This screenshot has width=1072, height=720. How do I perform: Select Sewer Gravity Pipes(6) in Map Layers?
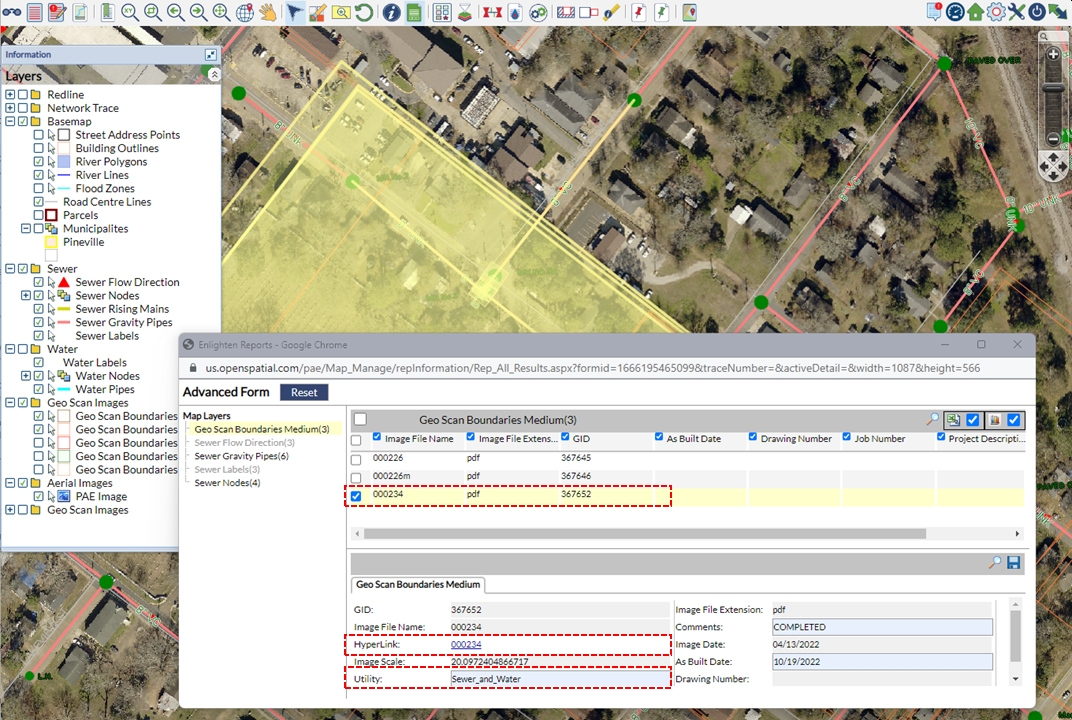click(x=241, y=456)
